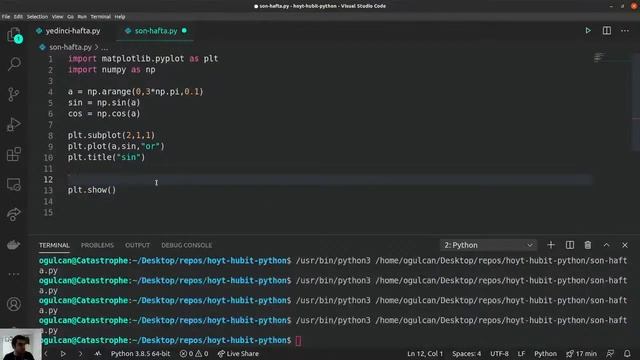This screenshot has height=360, width=640.
Task: Open the Remote Explorer icon
Action: click(x=14, y=184)
